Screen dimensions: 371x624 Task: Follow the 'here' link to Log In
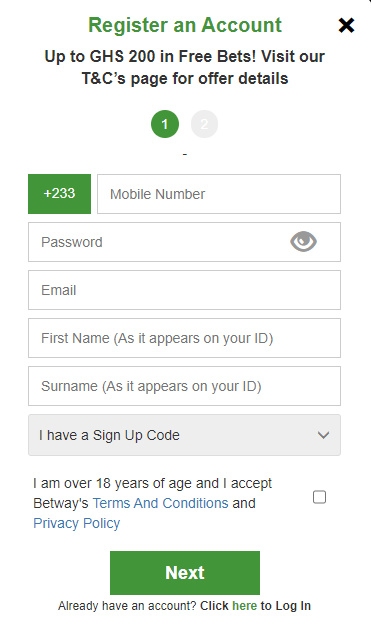coord(244,606)
